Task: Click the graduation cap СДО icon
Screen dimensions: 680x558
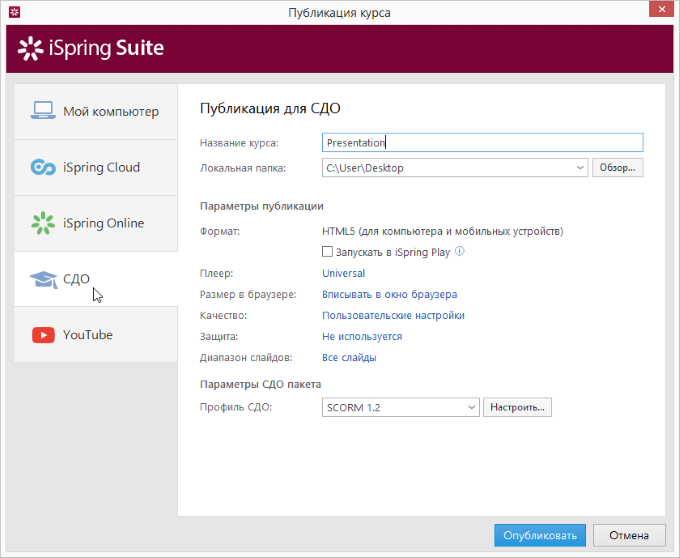Action: coord(43,279)
